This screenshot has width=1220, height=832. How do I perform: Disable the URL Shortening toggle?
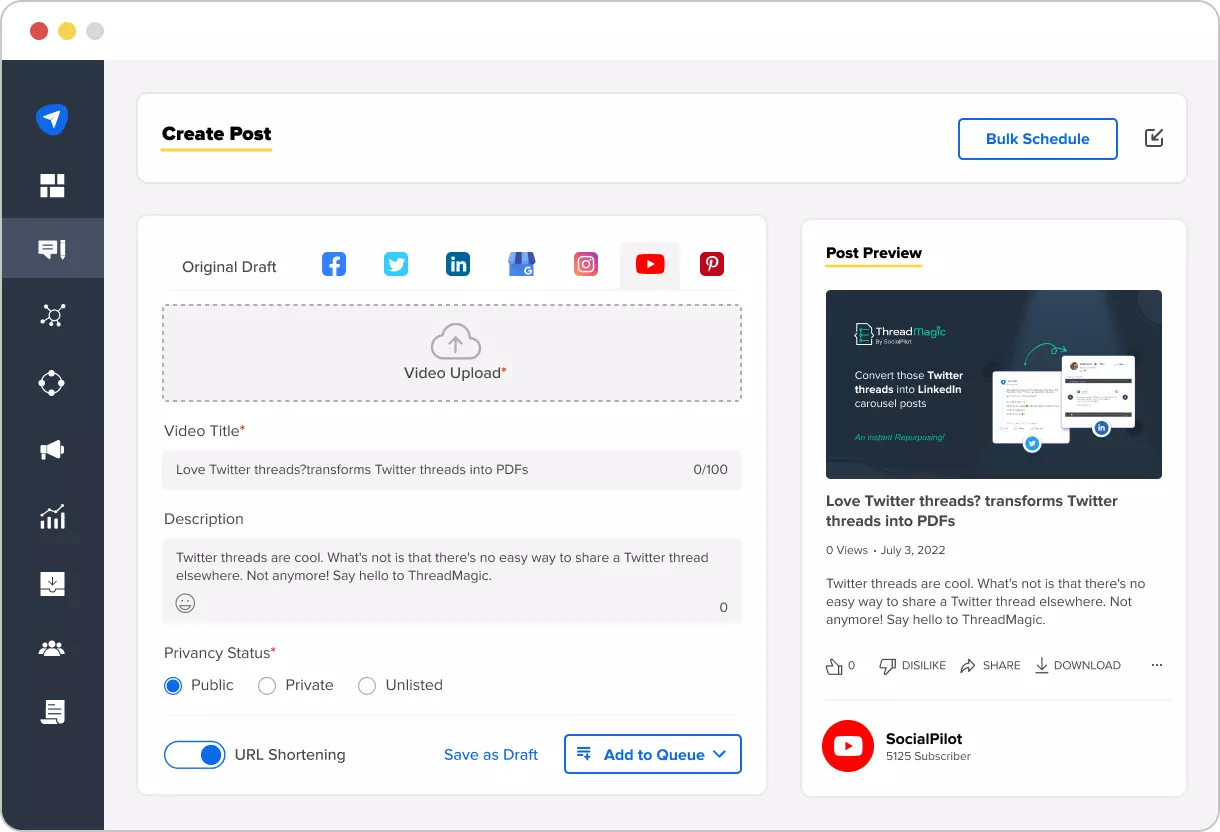pyautogui.click(x=195, y=755)
